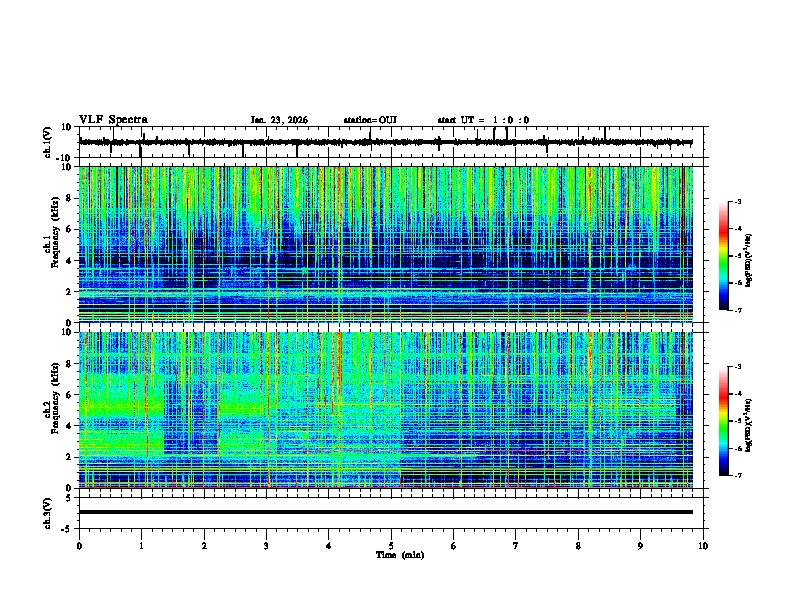
Task: Click the "4" kHz tick on ch.2 spectrogram
Action: click(69, 426)
